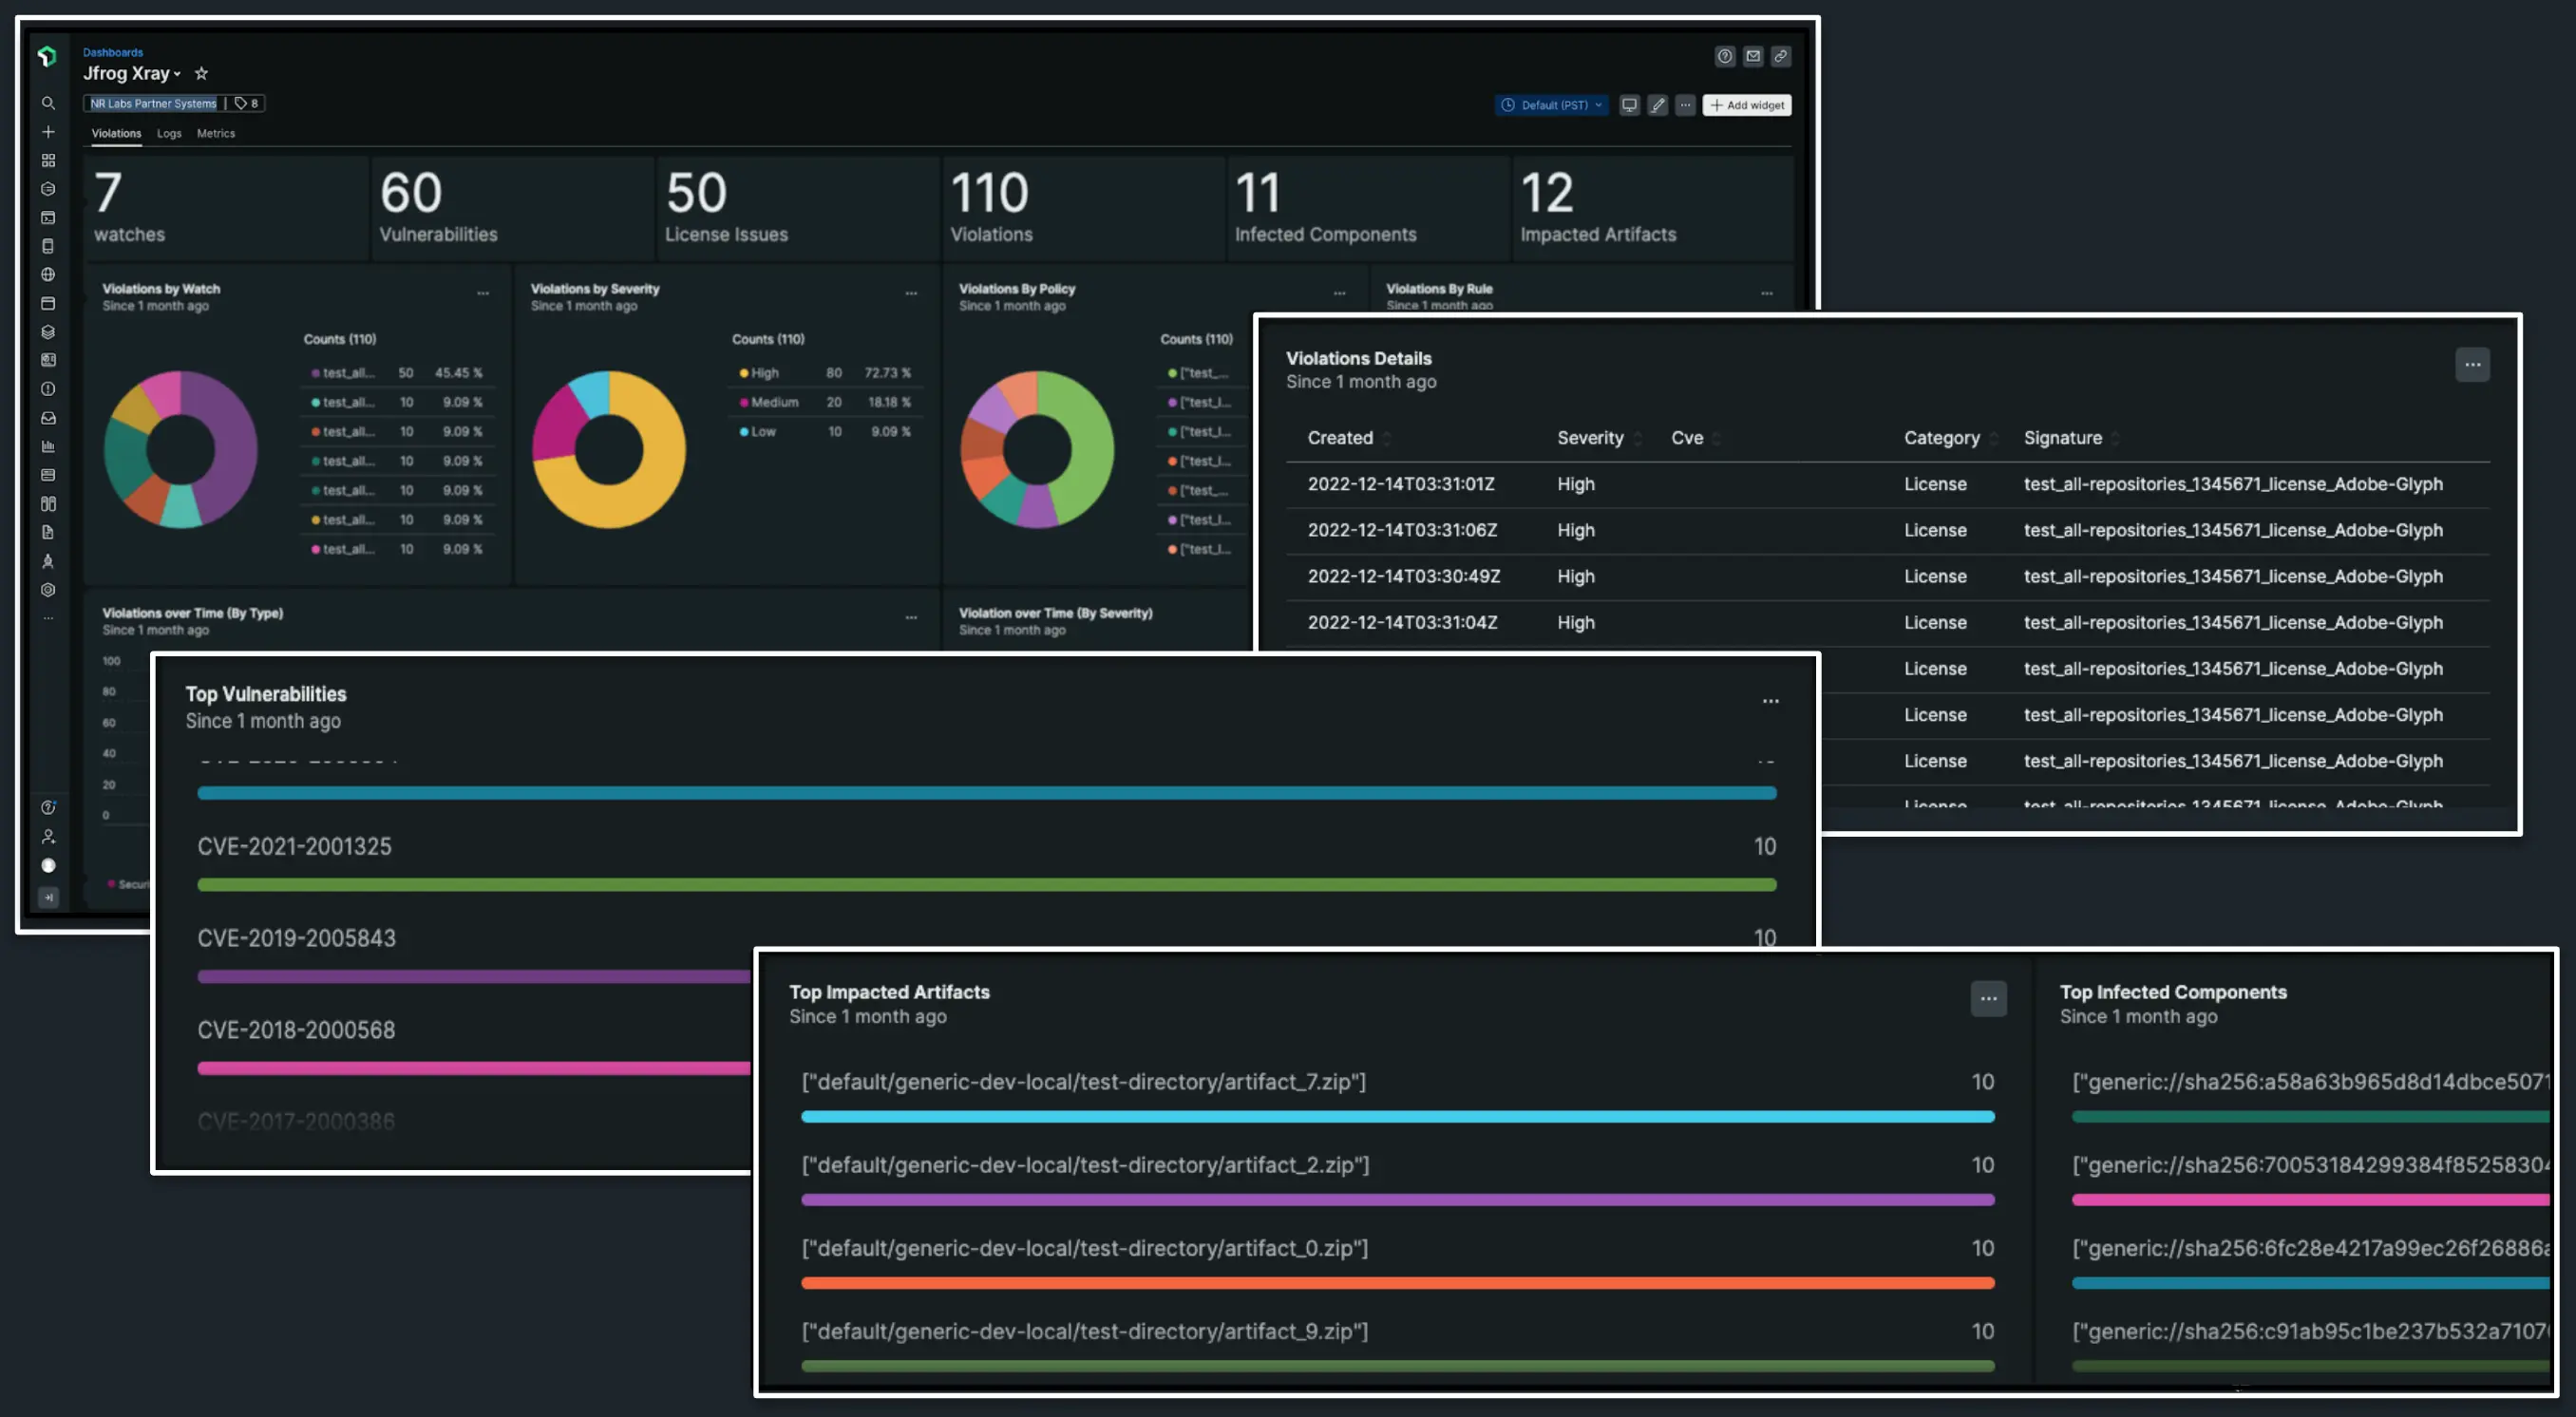The image size is (2576, 1417).
Task: Star the Jfrog Xray dashboard
Action: tap(201, 73)
